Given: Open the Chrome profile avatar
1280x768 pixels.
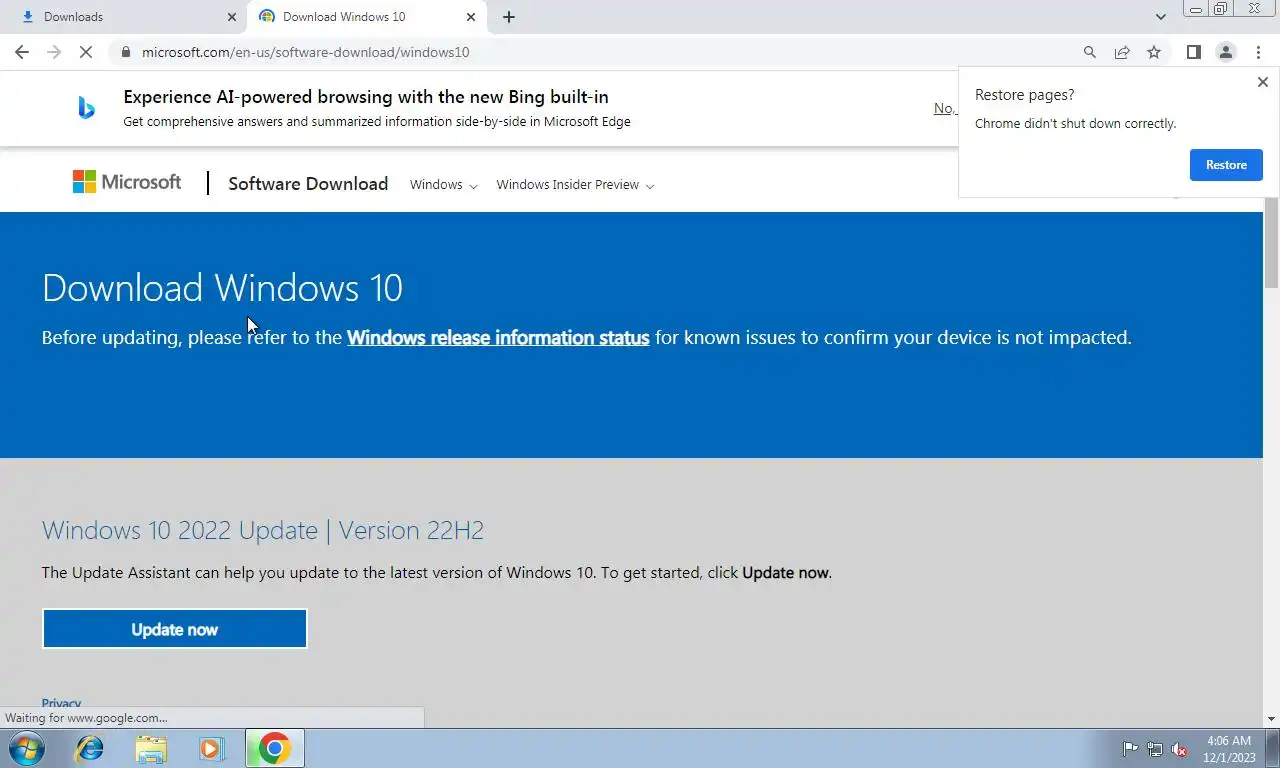Looking at the screenshot, I should pyautogui.click(x=1225, y=52).
